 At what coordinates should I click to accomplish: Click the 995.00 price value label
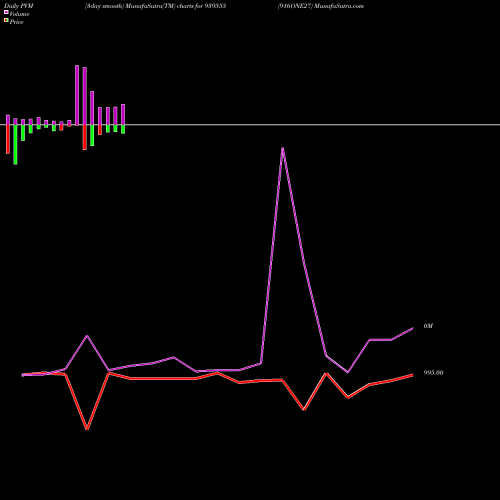click(x=433, y=373)
